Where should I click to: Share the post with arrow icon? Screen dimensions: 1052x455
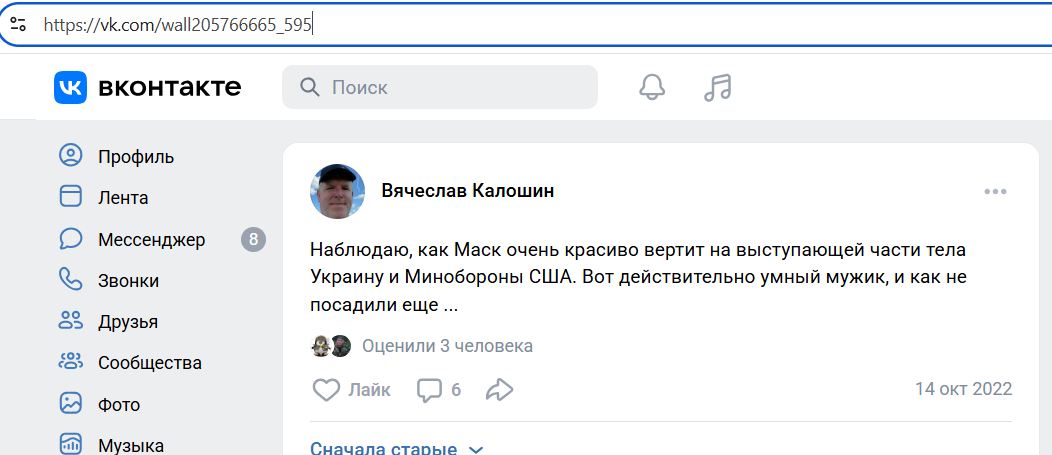pos(499,389)
